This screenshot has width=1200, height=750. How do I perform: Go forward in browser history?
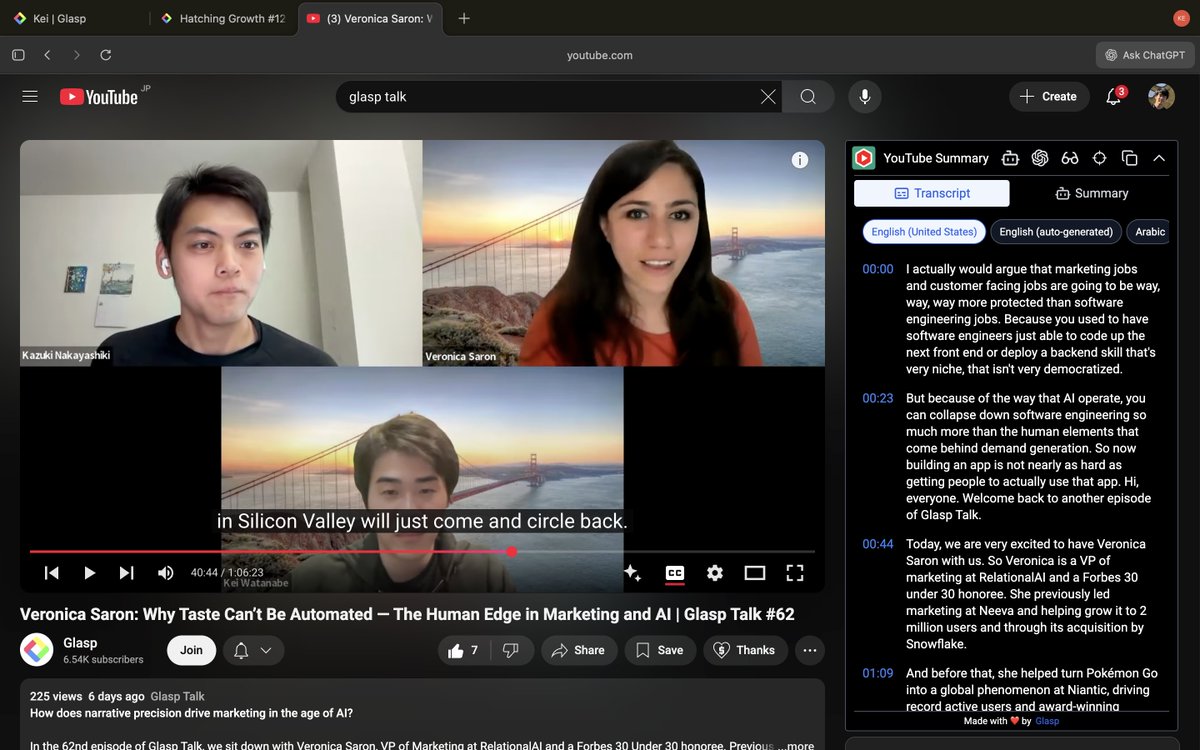click(x=76, y=55)
